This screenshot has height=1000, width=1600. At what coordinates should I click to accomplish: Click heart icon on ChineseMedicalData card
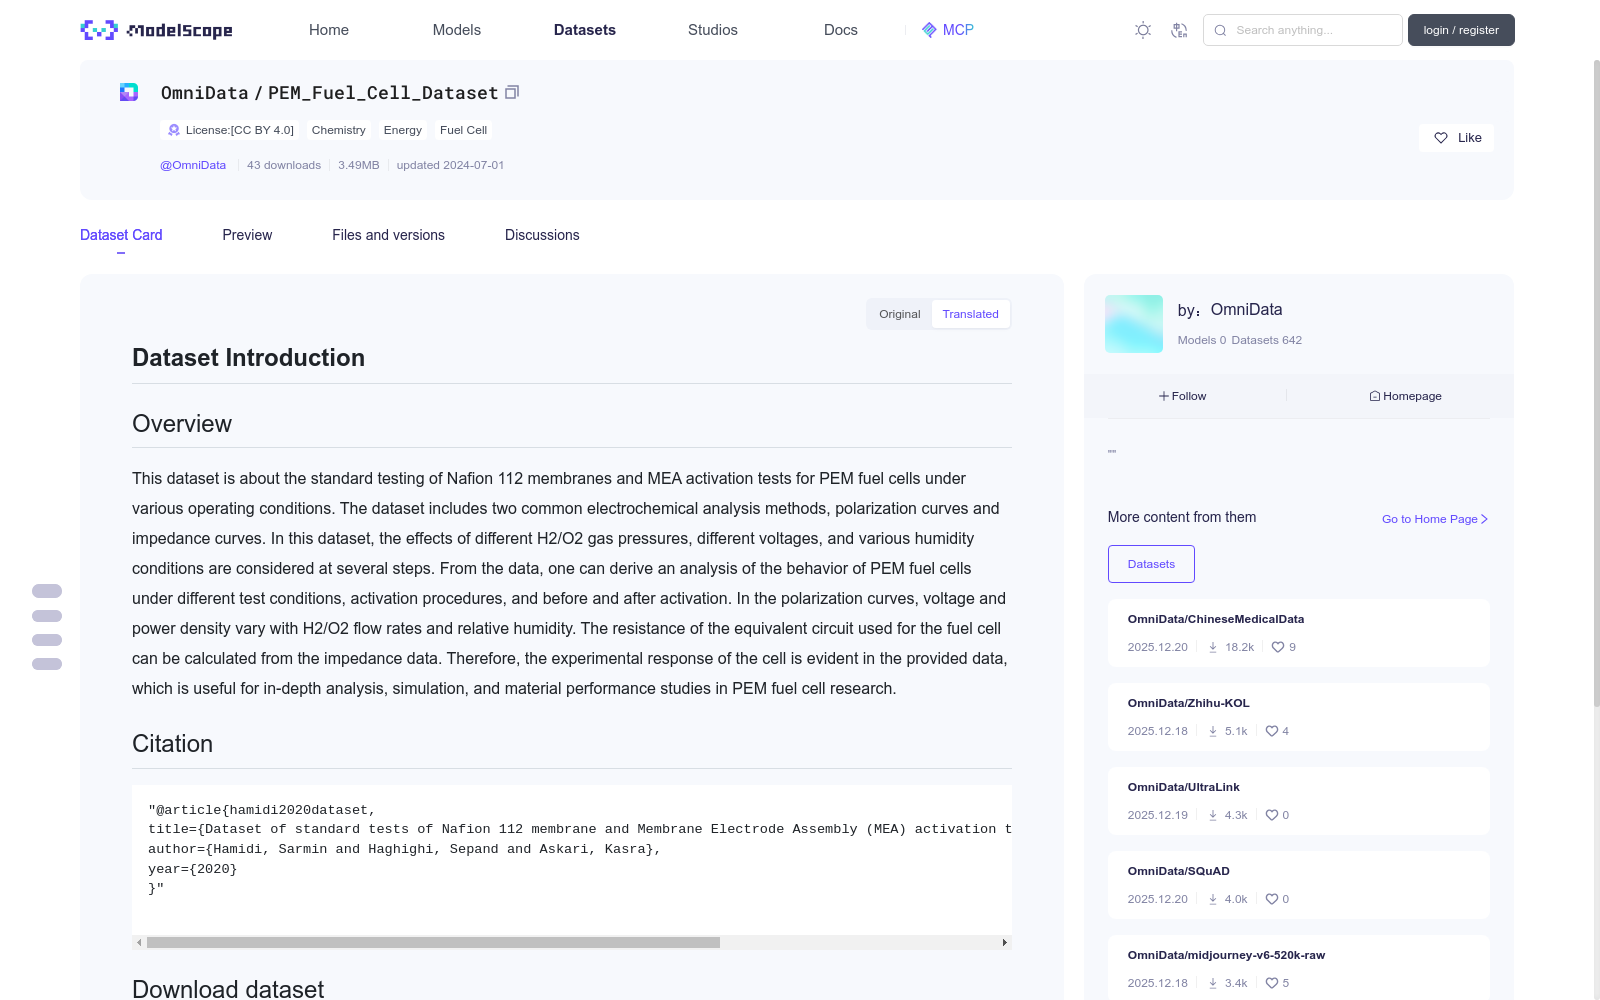point(1278,647)
